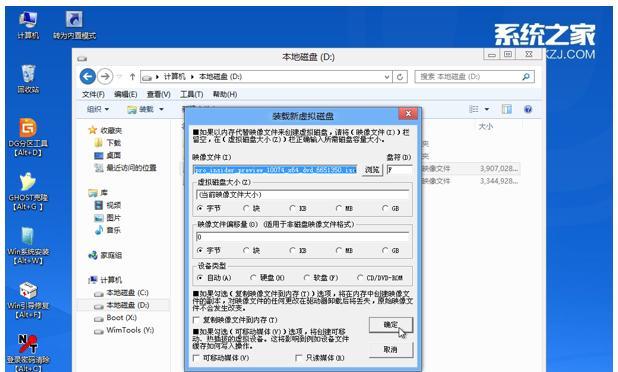This screenshot has width=618, height=372.
Task: Click the 大小 column header
Action: coord(486,126)
